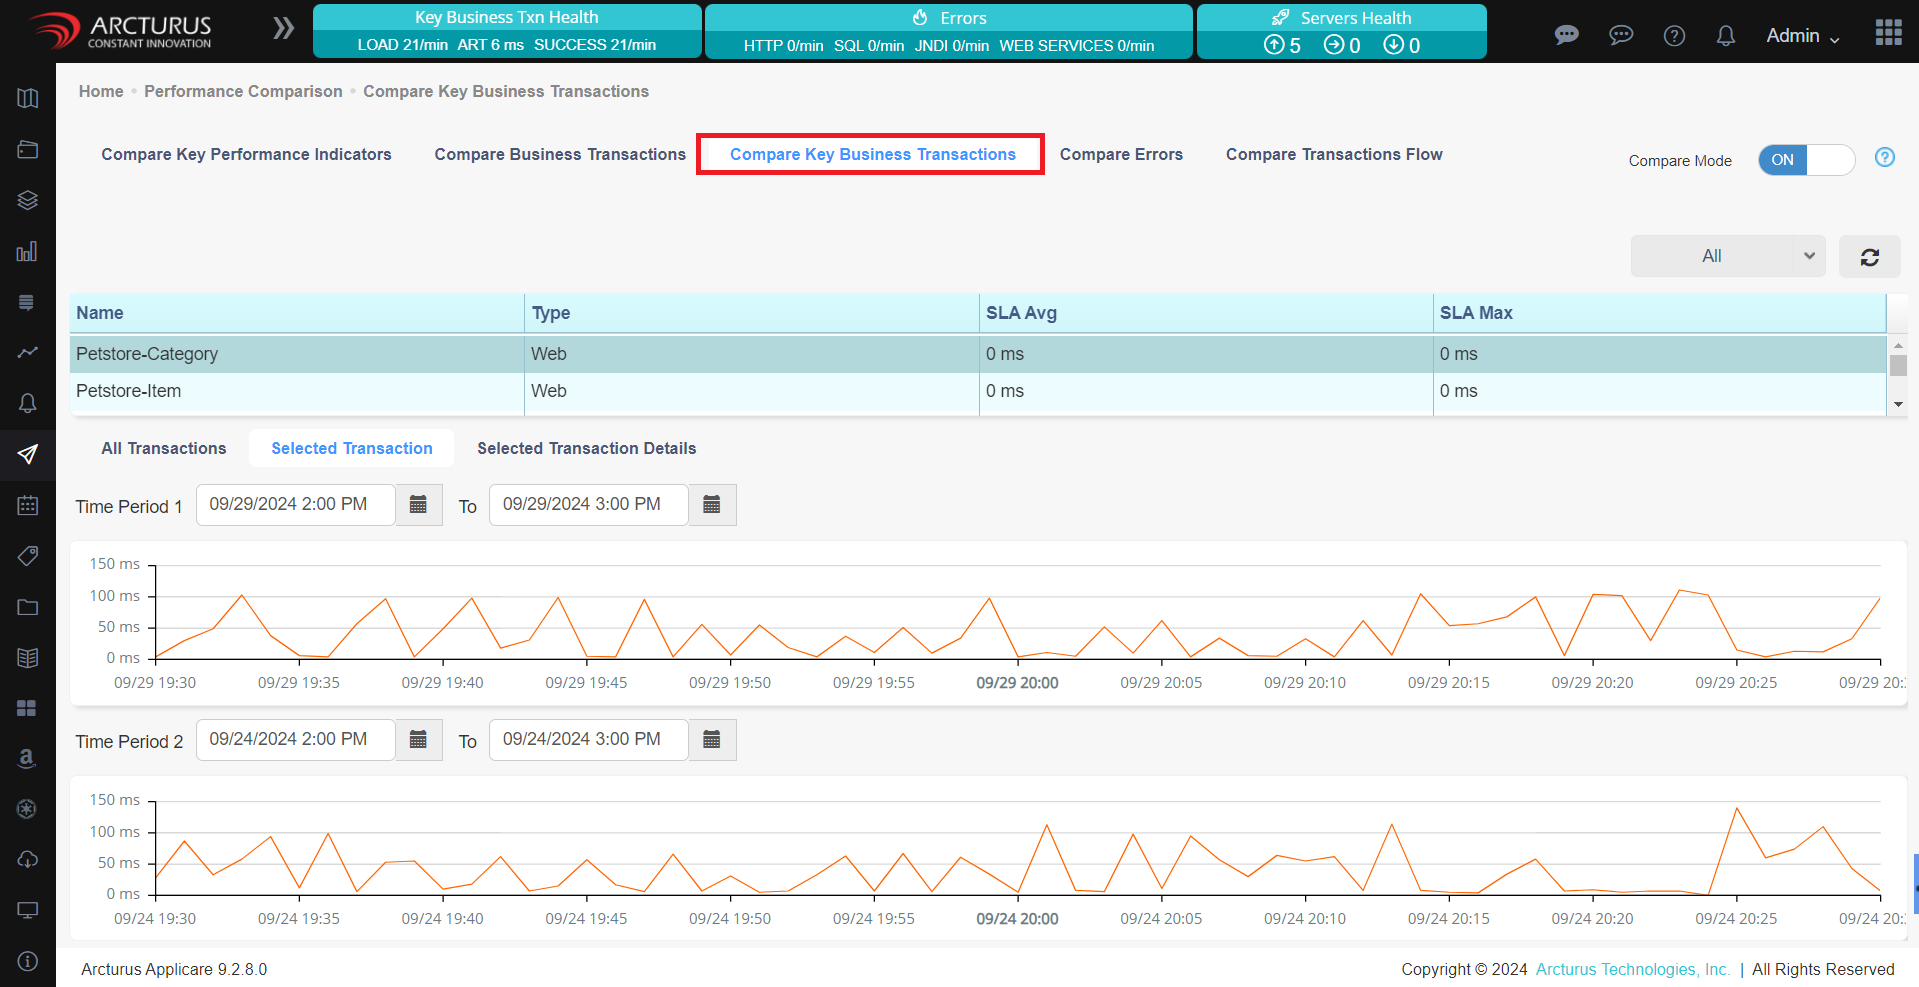Screen dimensions: 1919x987
Task: Open calendar picker for Time Period 1 start
Action: 418,505
